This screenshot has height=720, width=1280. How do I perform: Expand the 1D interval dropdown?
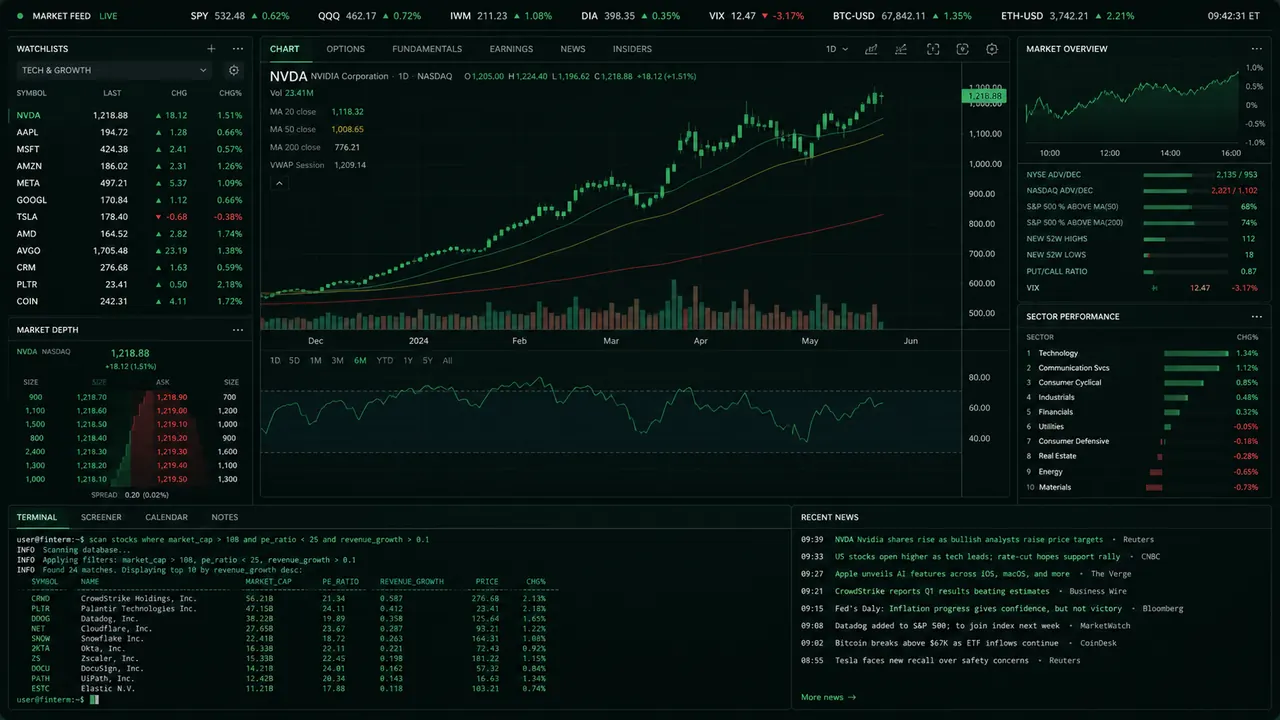(836, 49)
